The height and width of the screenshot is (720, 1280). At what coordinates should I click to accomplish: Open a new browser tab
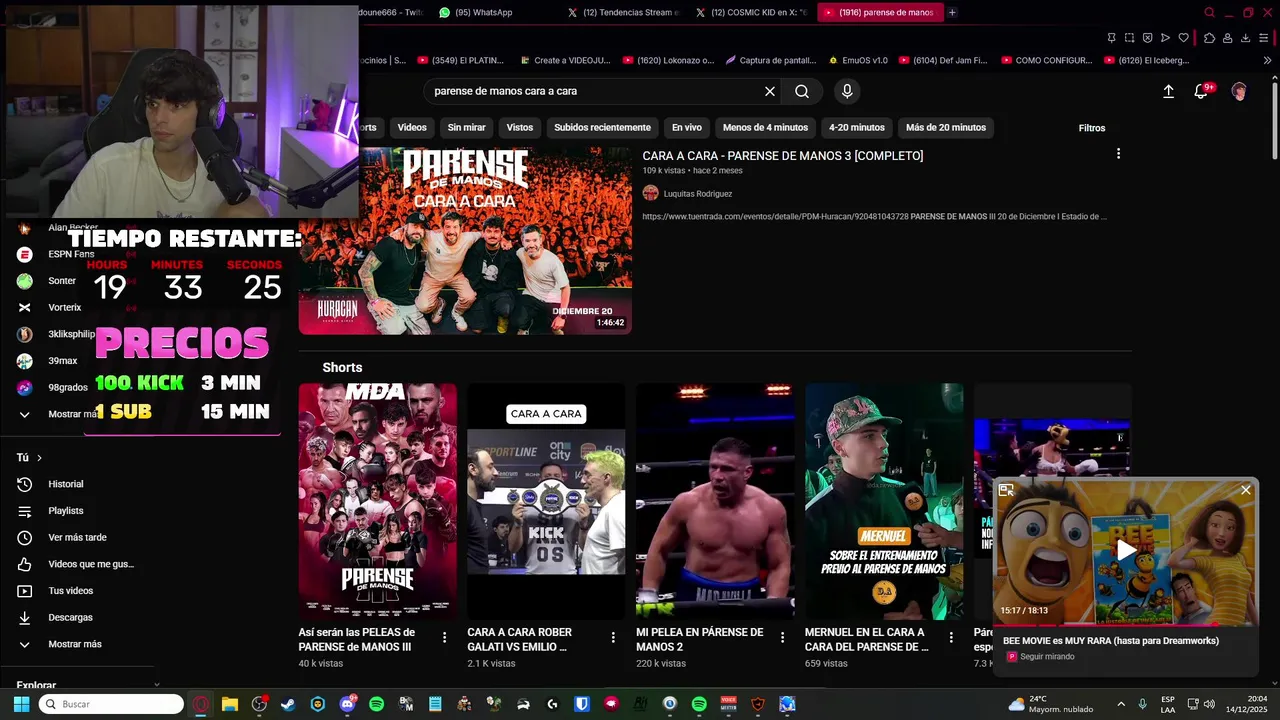coord(952,12)
